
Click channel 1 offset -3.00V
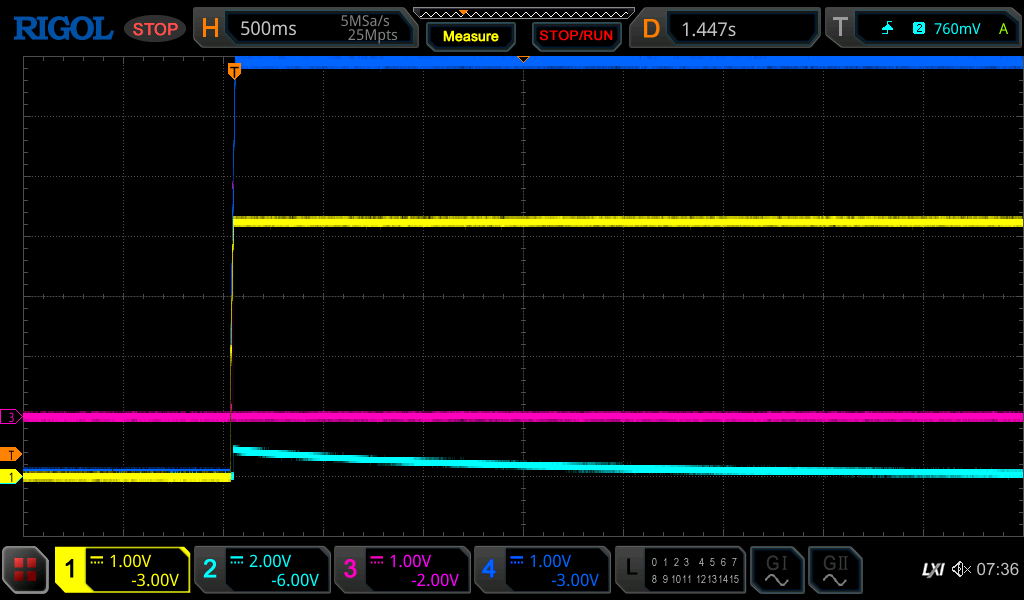coord(155,580)
